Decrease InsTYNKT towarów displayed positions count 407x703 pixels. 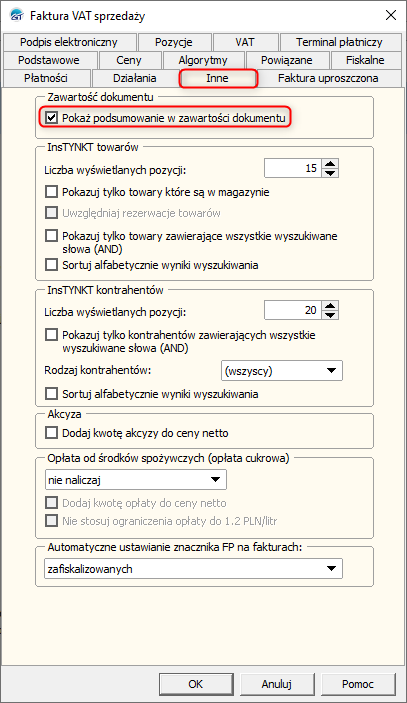[x=330, y=173]
